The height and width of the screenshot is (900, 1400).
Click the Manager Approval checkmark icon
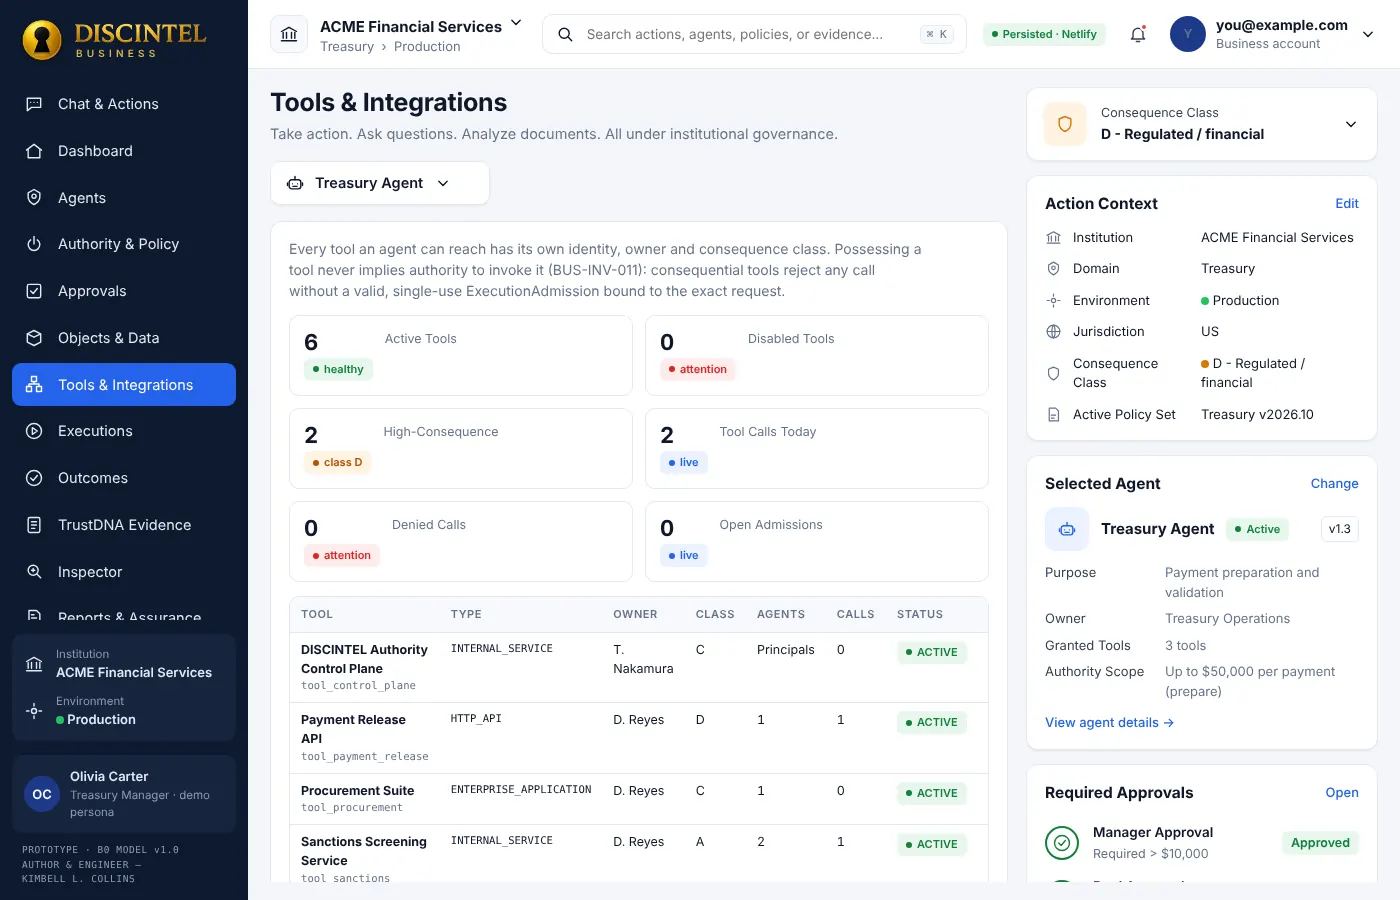1062,843
